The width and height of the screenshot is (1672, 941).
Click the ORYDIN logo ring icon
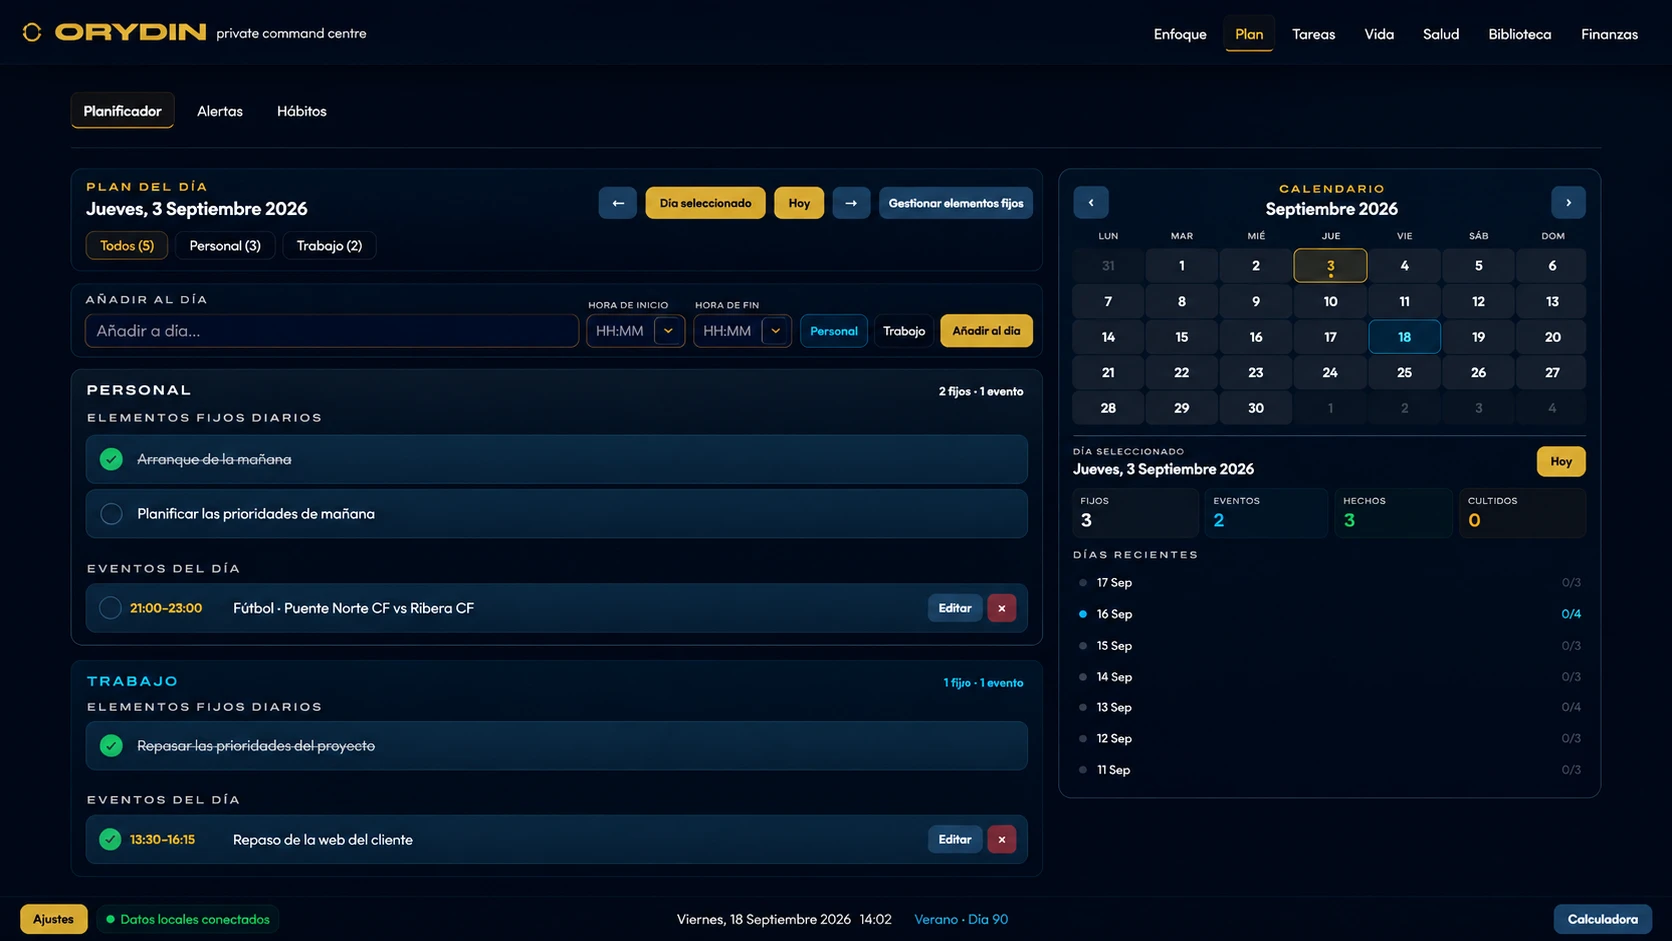(32, 32)
